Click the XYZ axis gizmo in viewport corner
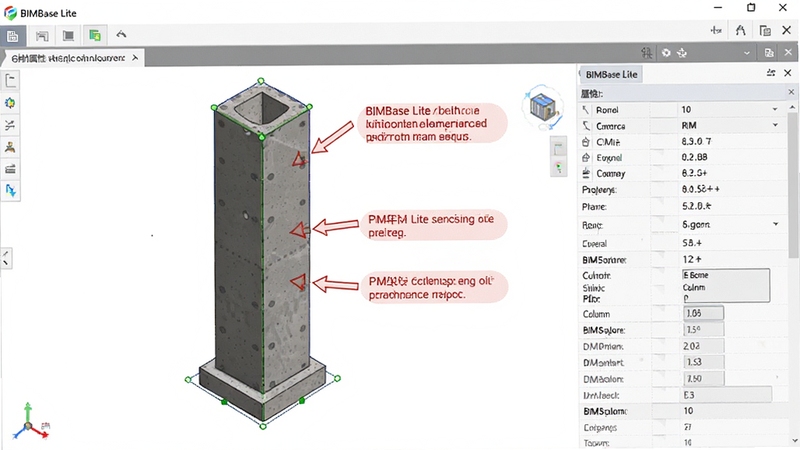This screenshot has width=800, height=450. tap(30, 422)
